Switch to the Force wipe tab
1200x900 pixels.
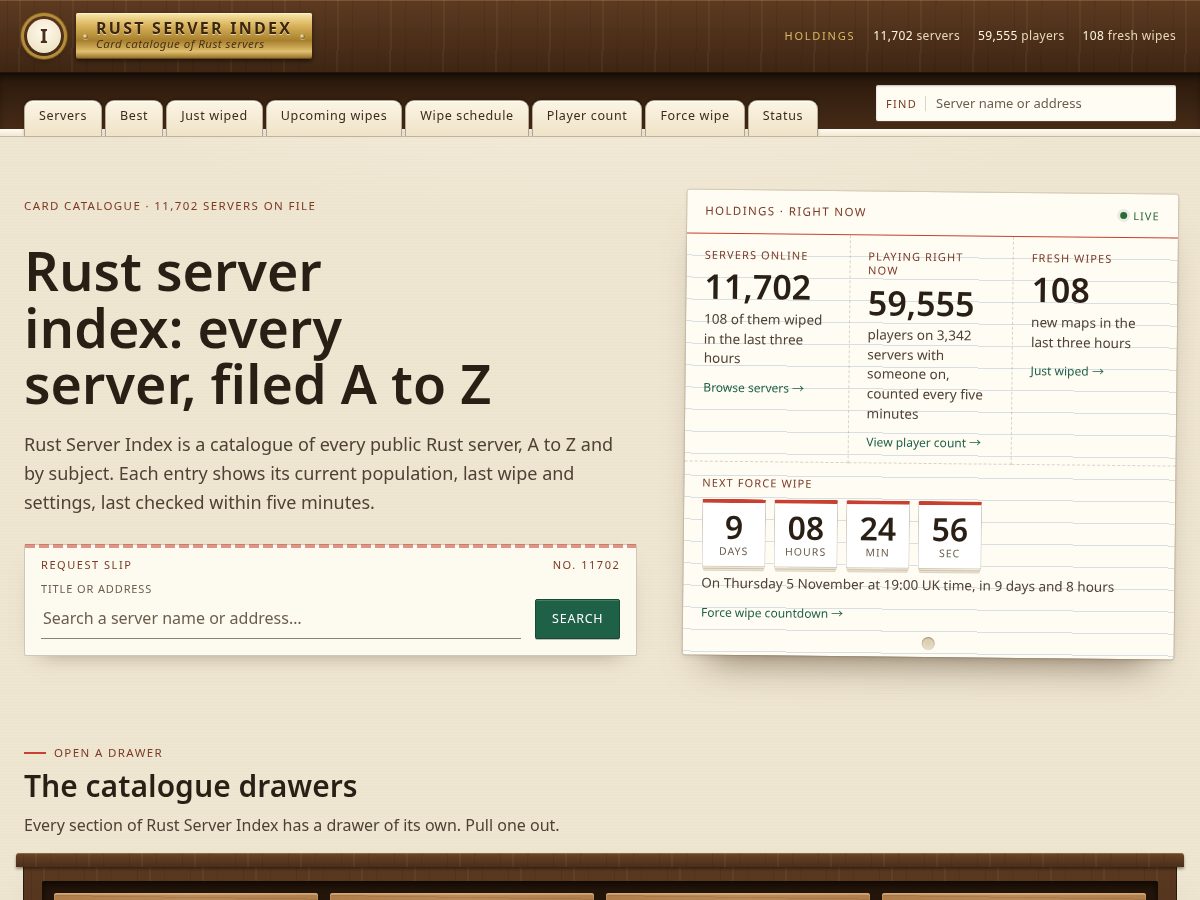[x=695, y=116]
